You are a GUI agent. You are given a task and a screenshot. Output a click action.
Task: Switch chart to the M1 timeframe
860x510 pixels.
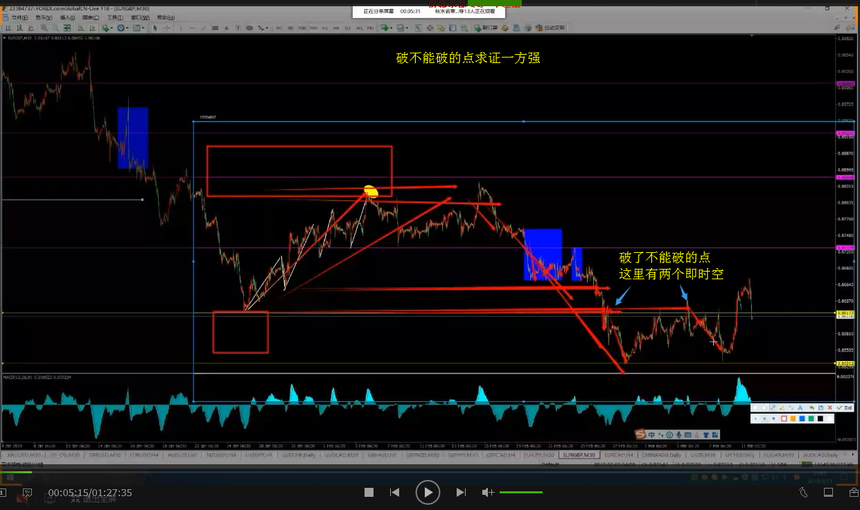pos(279,28)
